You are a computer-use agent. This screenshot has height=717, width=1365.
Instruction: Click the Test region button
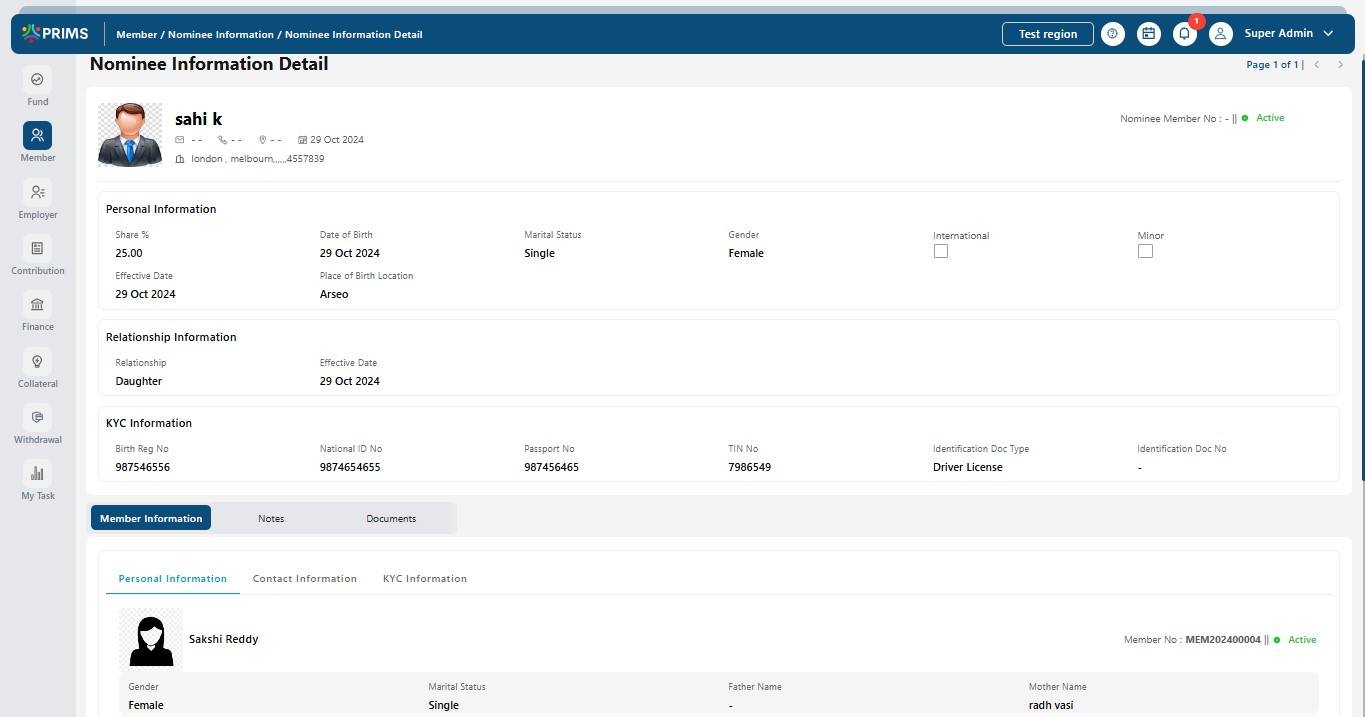pos(1047,34)
